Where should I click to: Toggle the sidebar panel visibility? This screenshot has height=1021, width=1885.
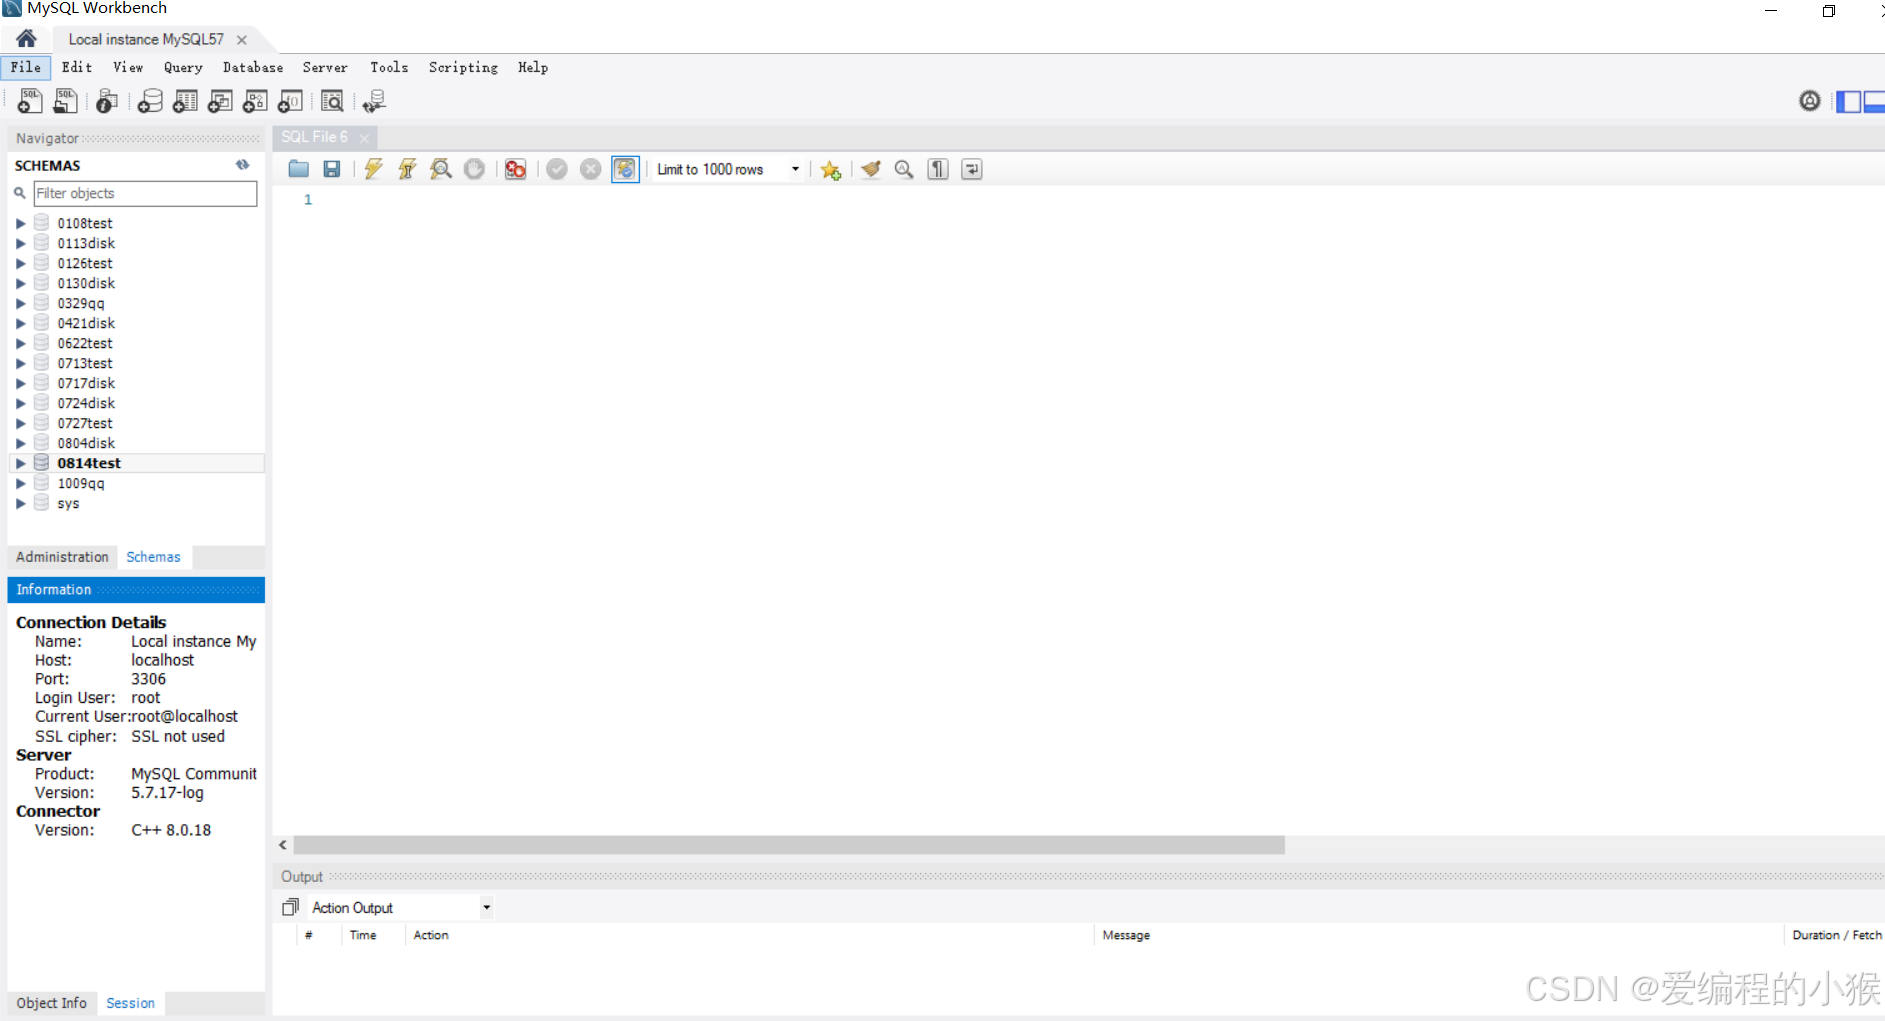click(x=1849, y=101)
